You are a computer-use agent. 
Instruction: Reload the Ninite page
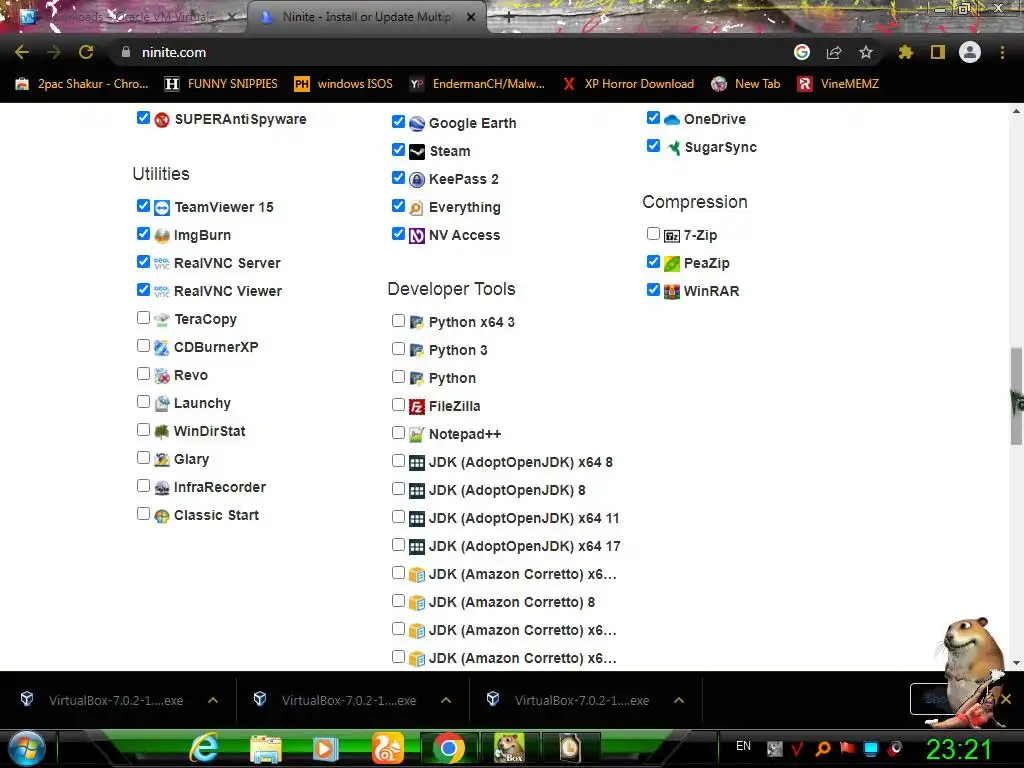(x=86, y=52)
